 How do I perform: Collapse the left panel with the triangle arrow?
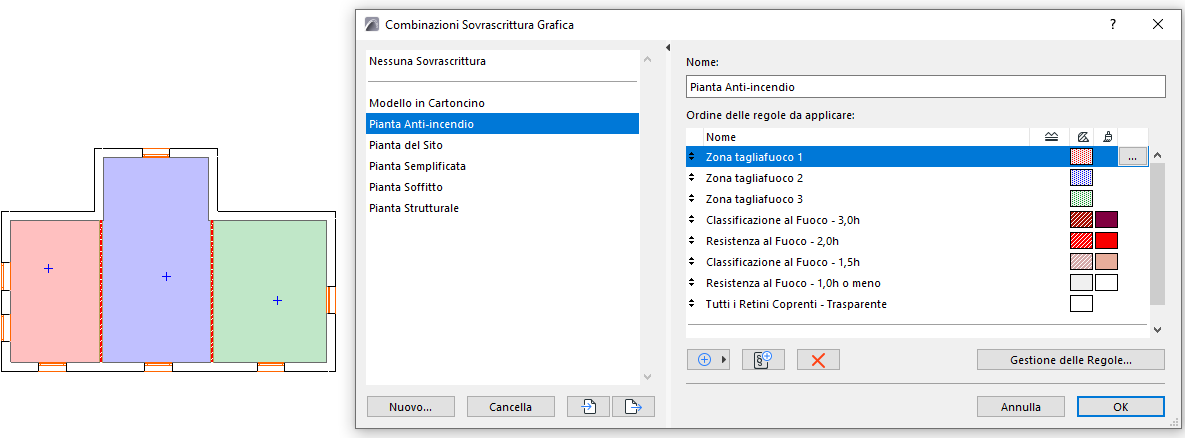tap(668, 47)
